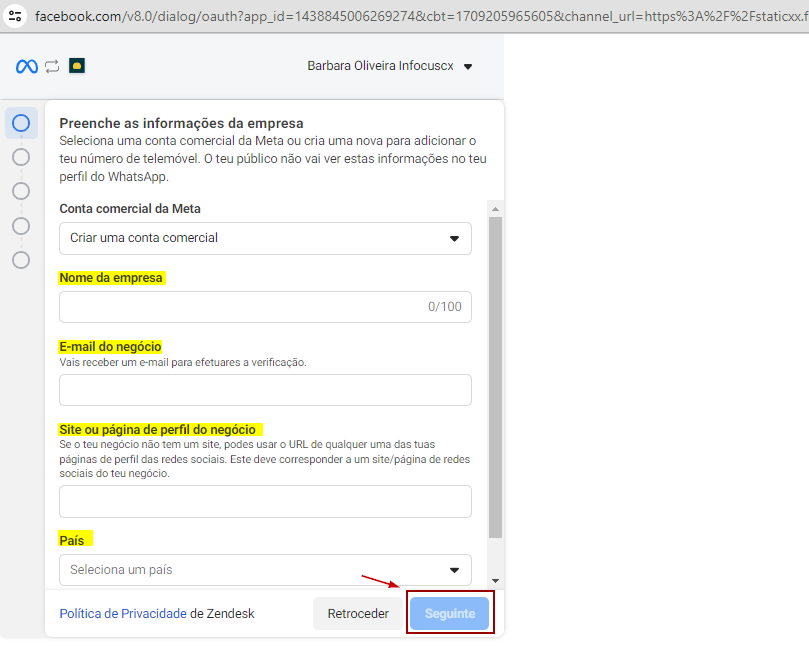
Task: Open the Política de Privacidade link
Action: coord(123,614)
